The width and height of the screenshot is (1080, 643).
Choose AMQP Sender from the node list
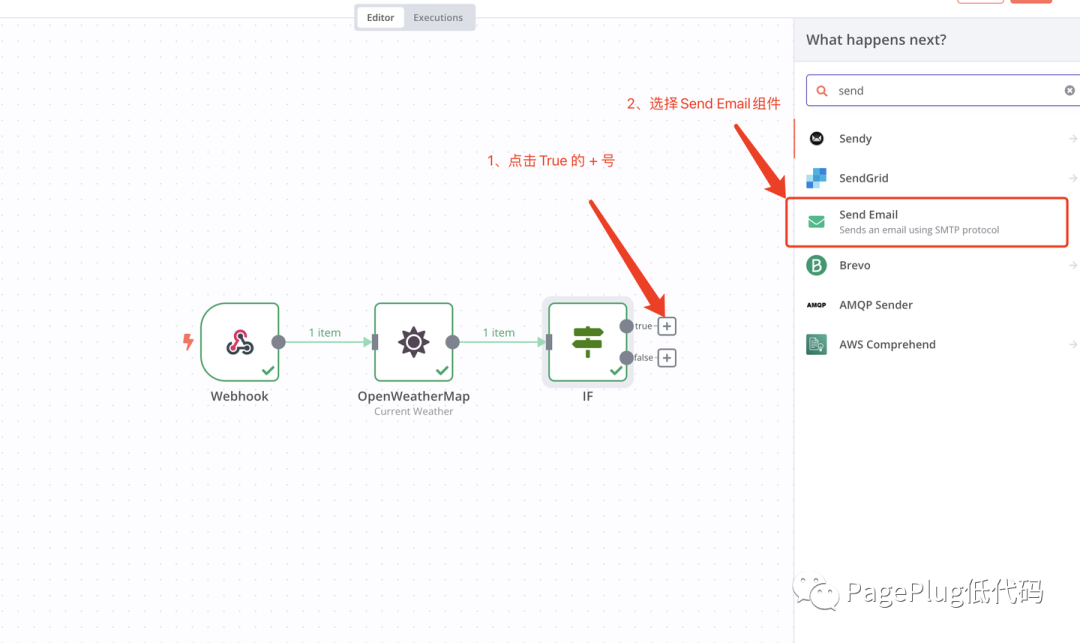937,305
